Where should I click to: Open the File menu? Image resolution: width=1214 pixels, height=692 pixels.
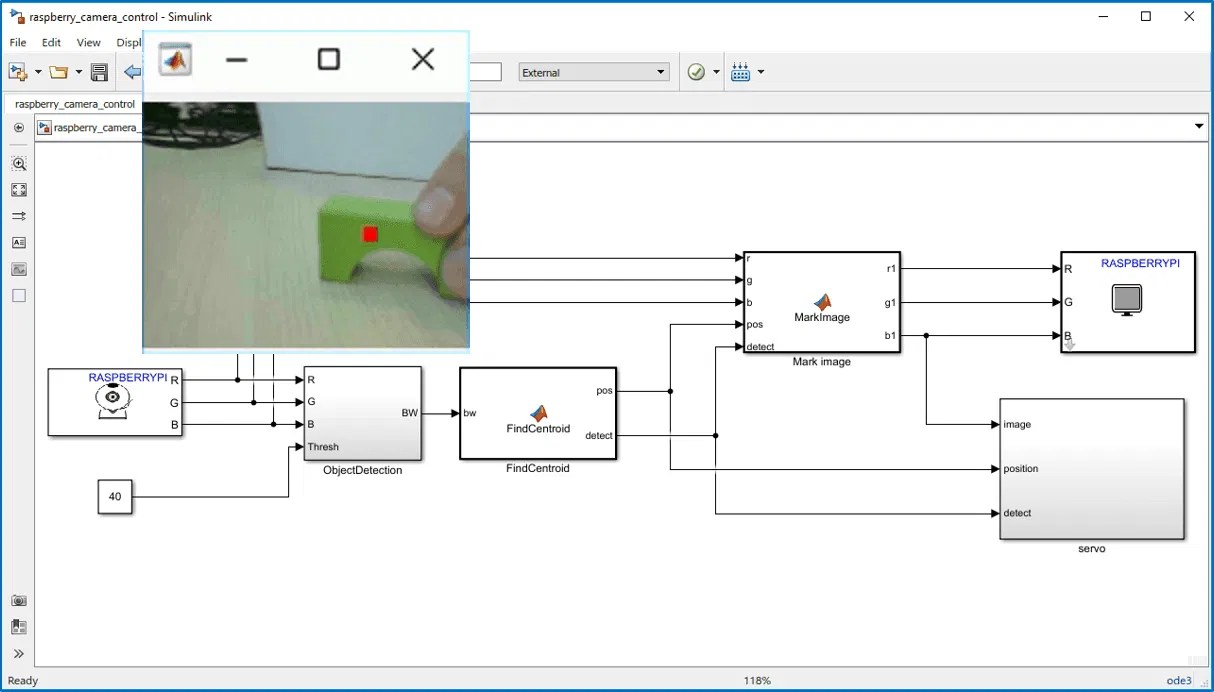tap(16, 42)
